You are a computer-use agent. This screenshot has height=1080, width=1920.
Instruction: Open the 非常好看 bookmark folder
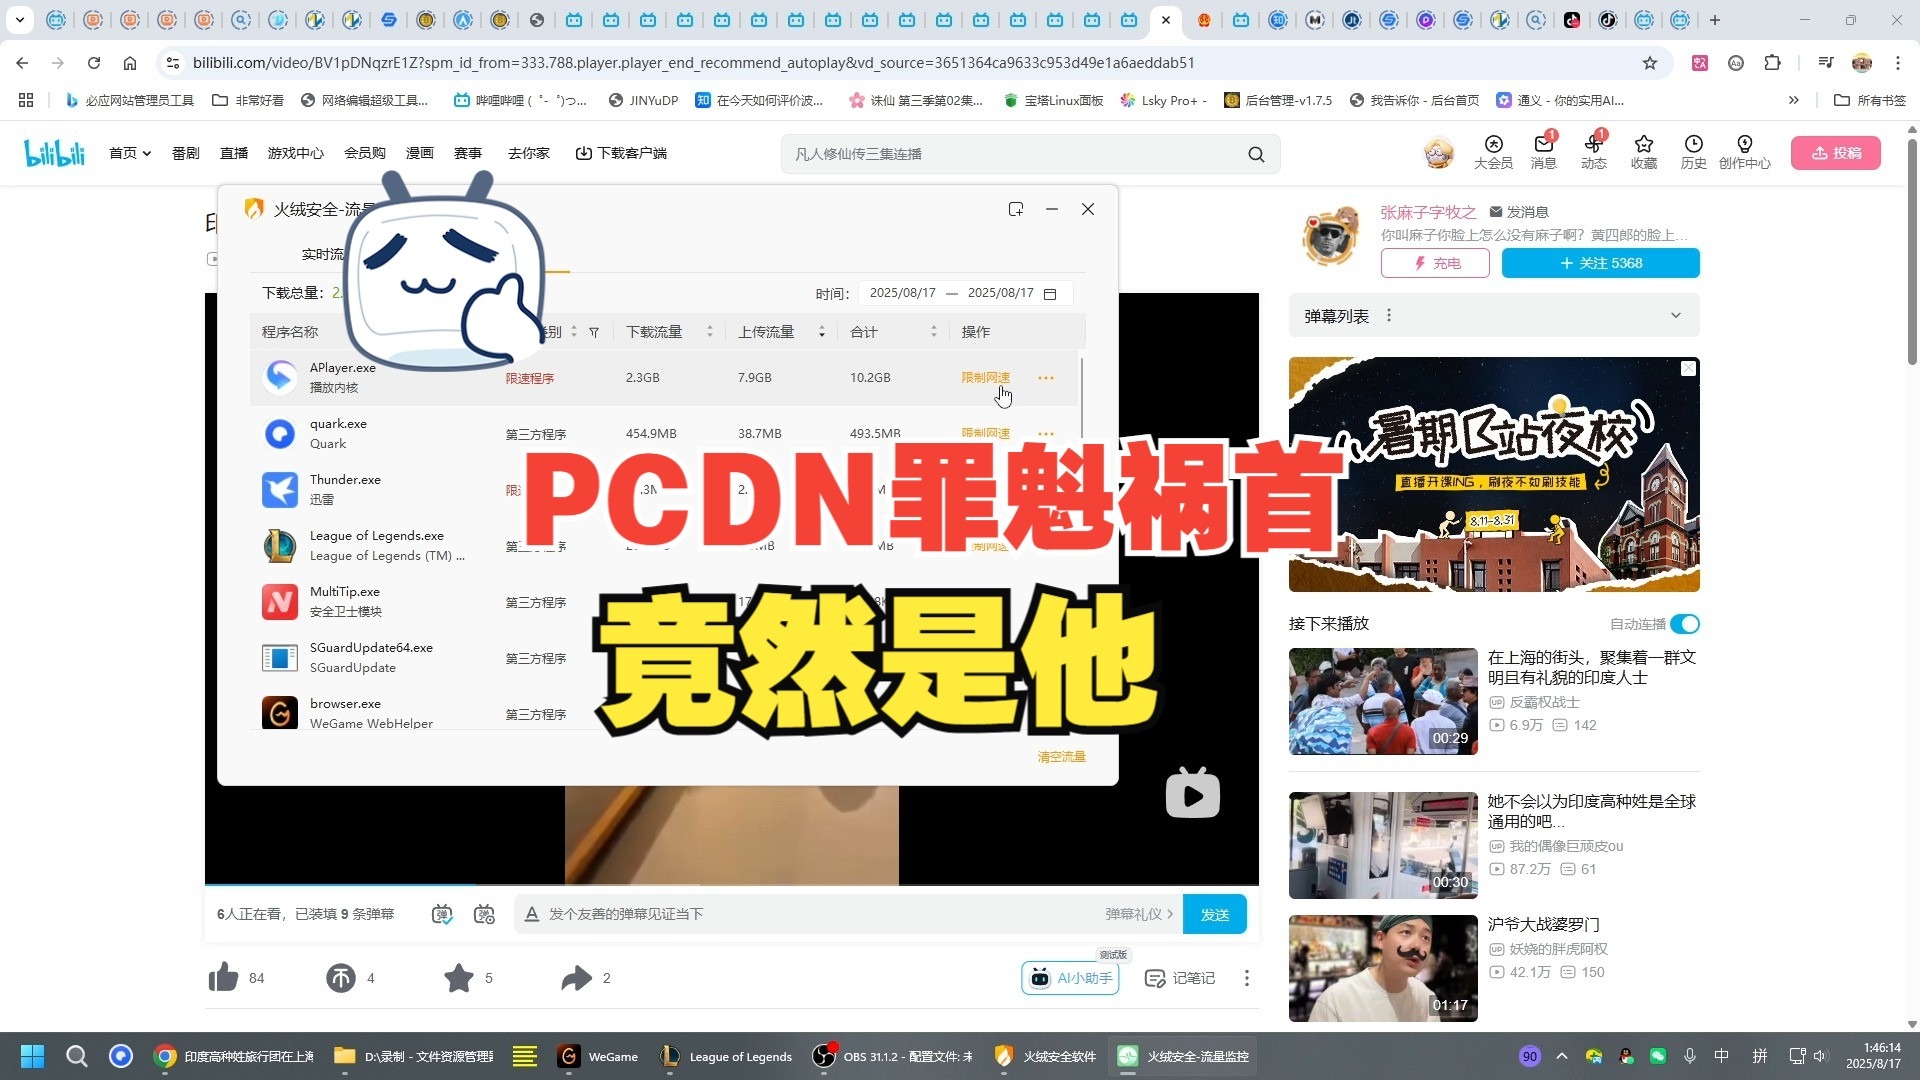click(248, 100)
